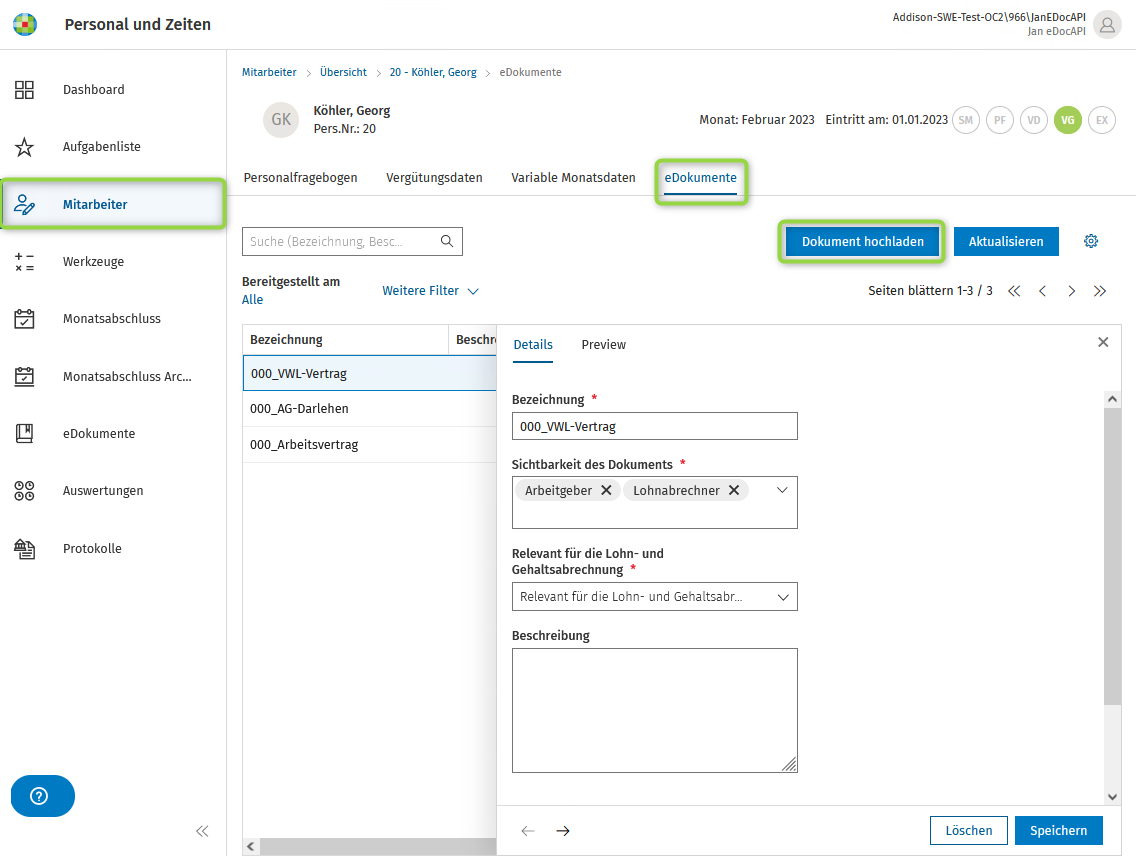
Task: Open the Sichtbarkeit des Dokuments dropdown
Action: (x=782, y=490)
